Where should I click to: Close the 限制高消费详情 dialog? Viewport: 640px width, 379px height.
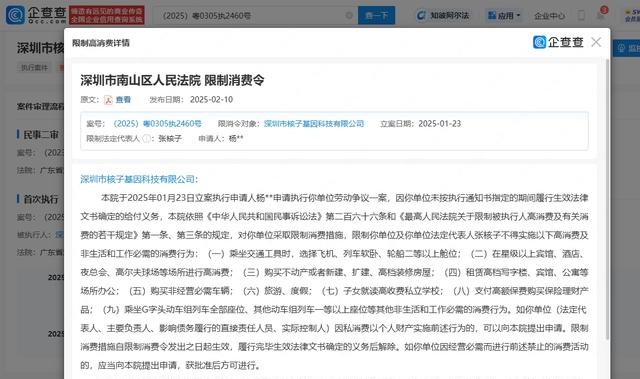596,42
